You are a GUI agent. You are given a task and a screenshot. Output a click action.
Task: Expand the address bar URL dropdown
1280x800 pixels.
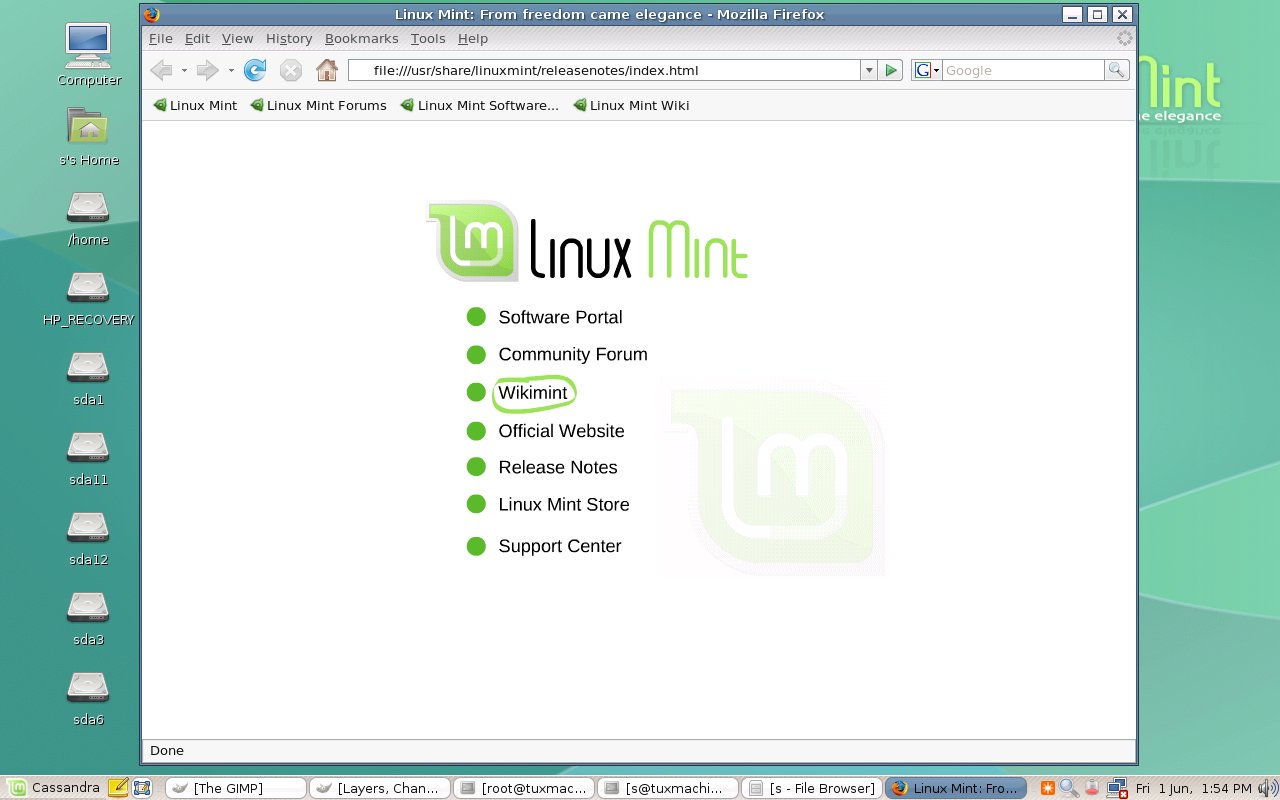click(869, 70)
